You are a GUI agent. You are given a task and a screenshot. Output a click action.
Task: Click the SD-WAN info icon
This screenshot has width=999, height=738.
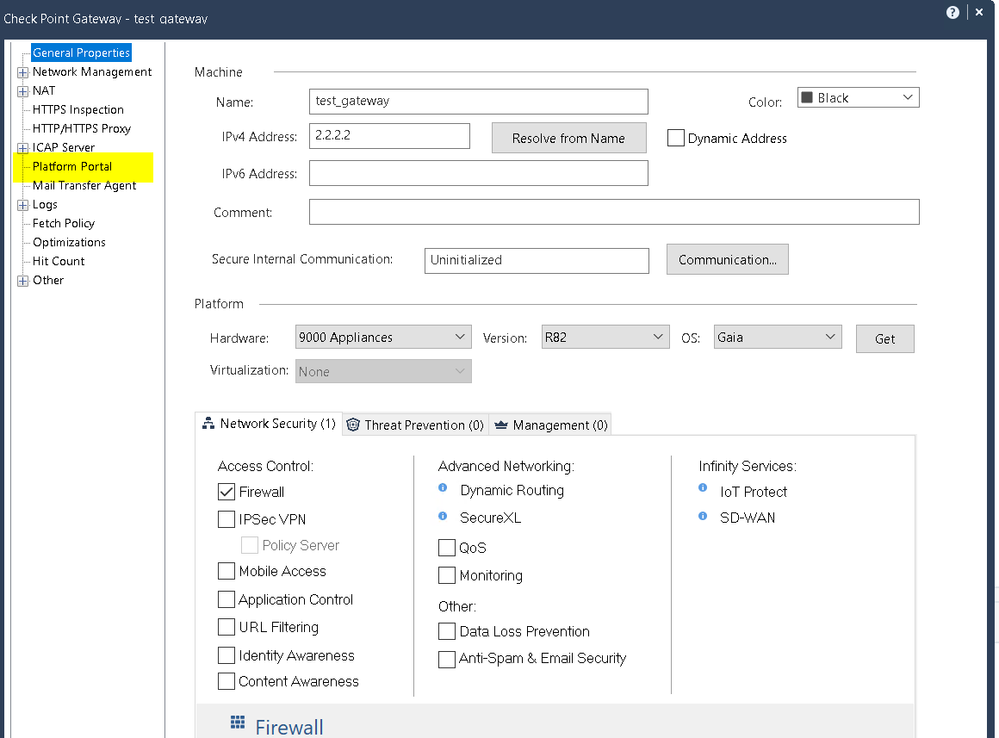tap(703, 516)
